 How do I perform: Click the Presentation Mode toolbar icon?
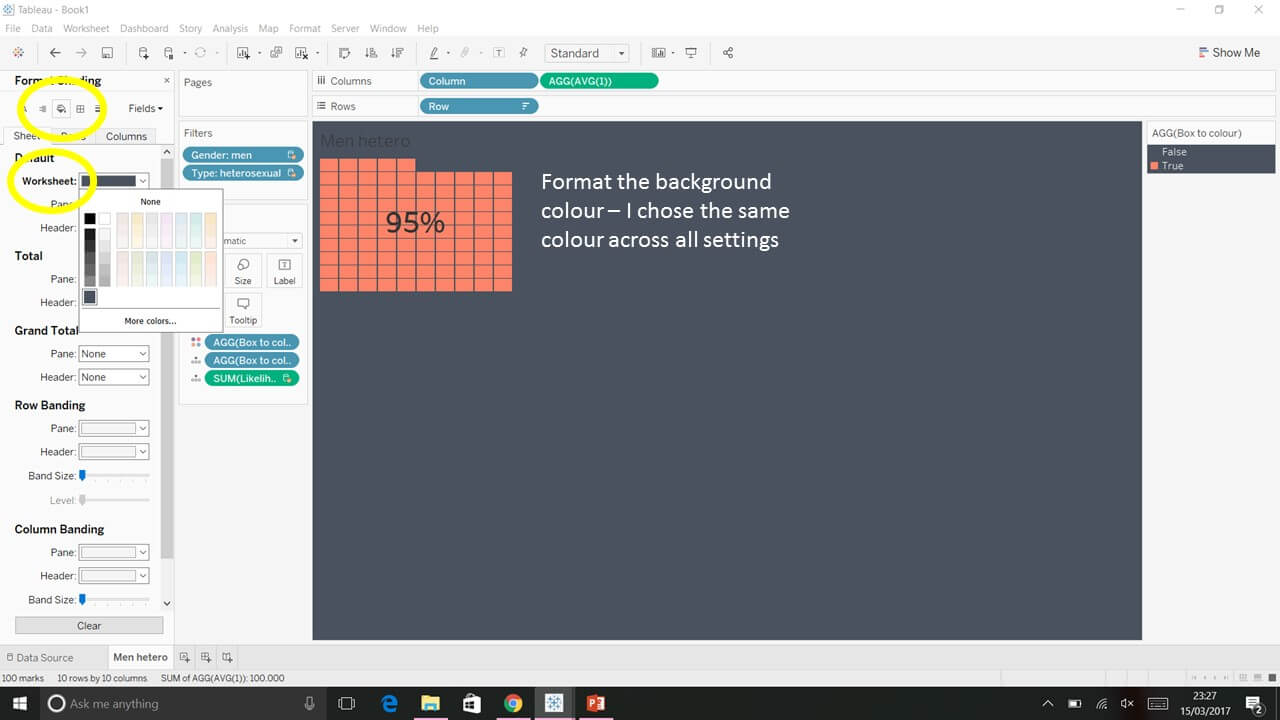691,52
